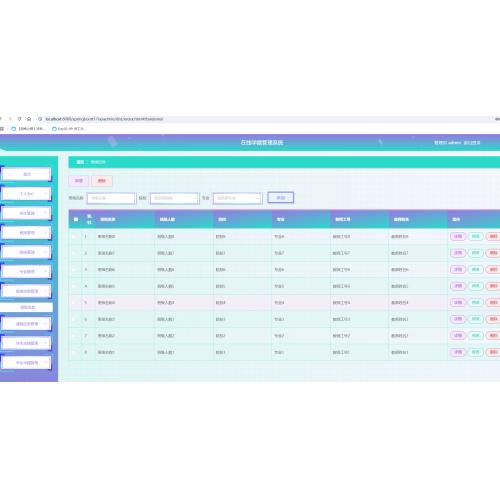Open the second filter dropdown above table
The width and height of the screenshot is (500, 500).
click(x=174, y=198)
